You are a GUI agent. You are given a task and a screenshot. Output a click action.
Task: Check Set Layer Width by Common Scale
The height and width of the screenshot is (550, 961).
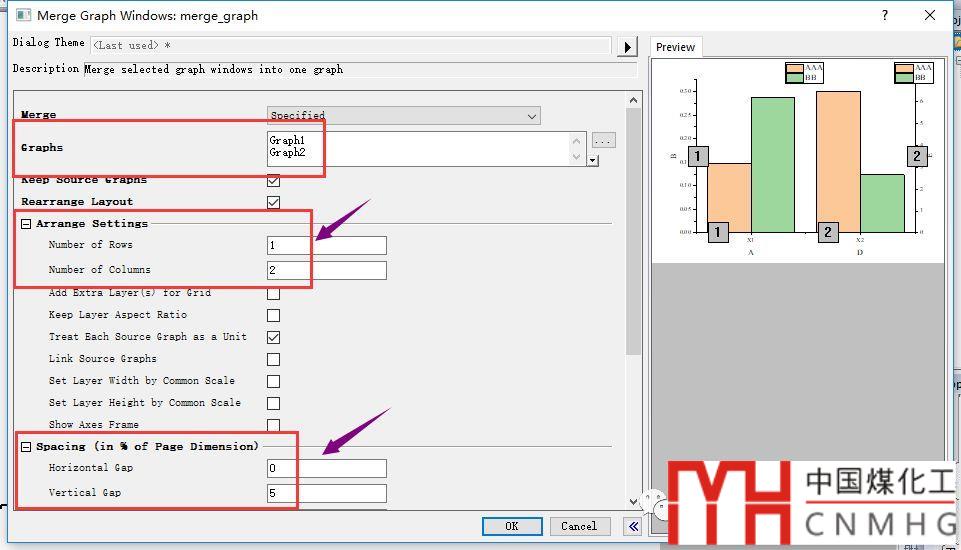(273, 381)
